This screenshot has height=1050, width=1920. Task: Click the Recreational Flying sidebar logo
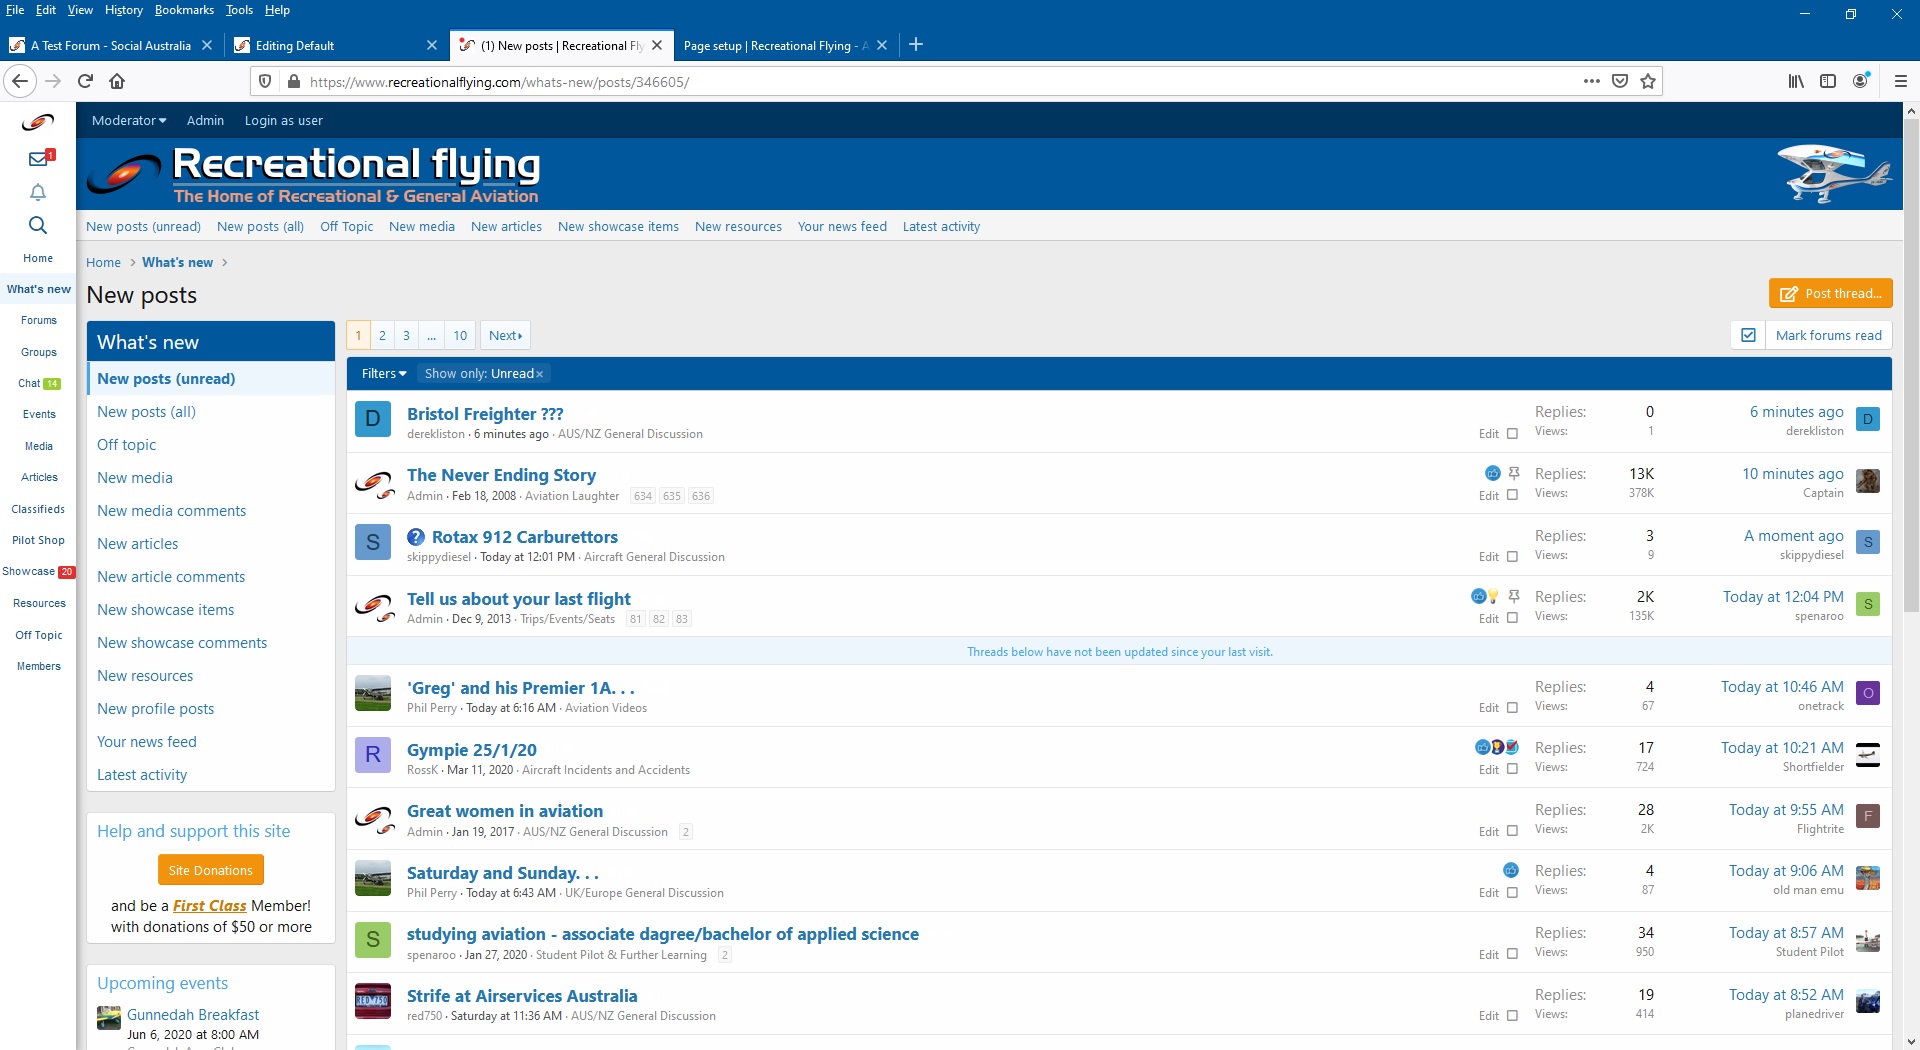pos(38,122)
